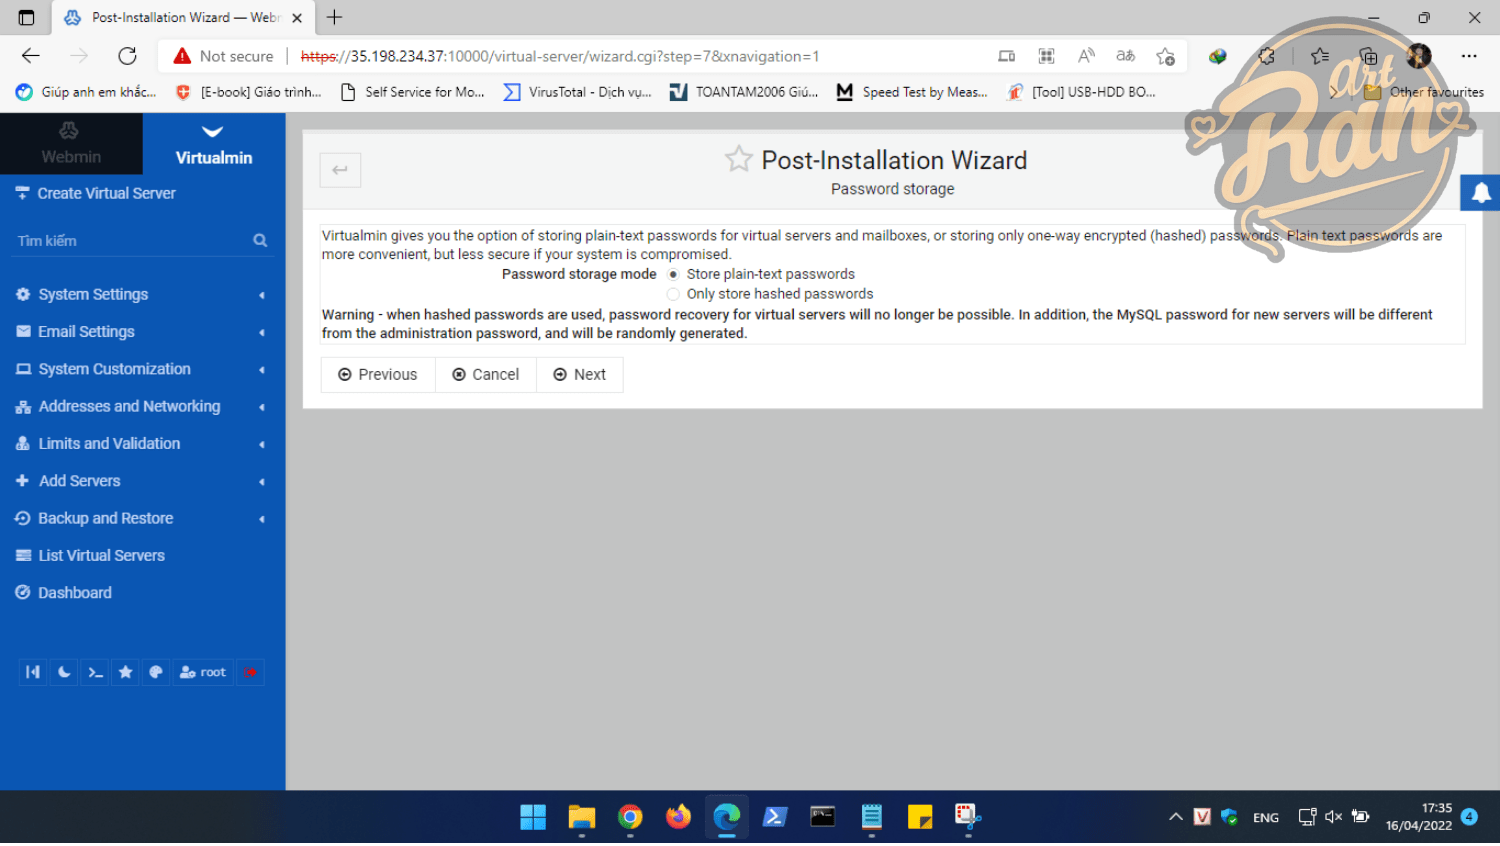
Task: Open the command shell terminal icon
Action: (95, 674)
